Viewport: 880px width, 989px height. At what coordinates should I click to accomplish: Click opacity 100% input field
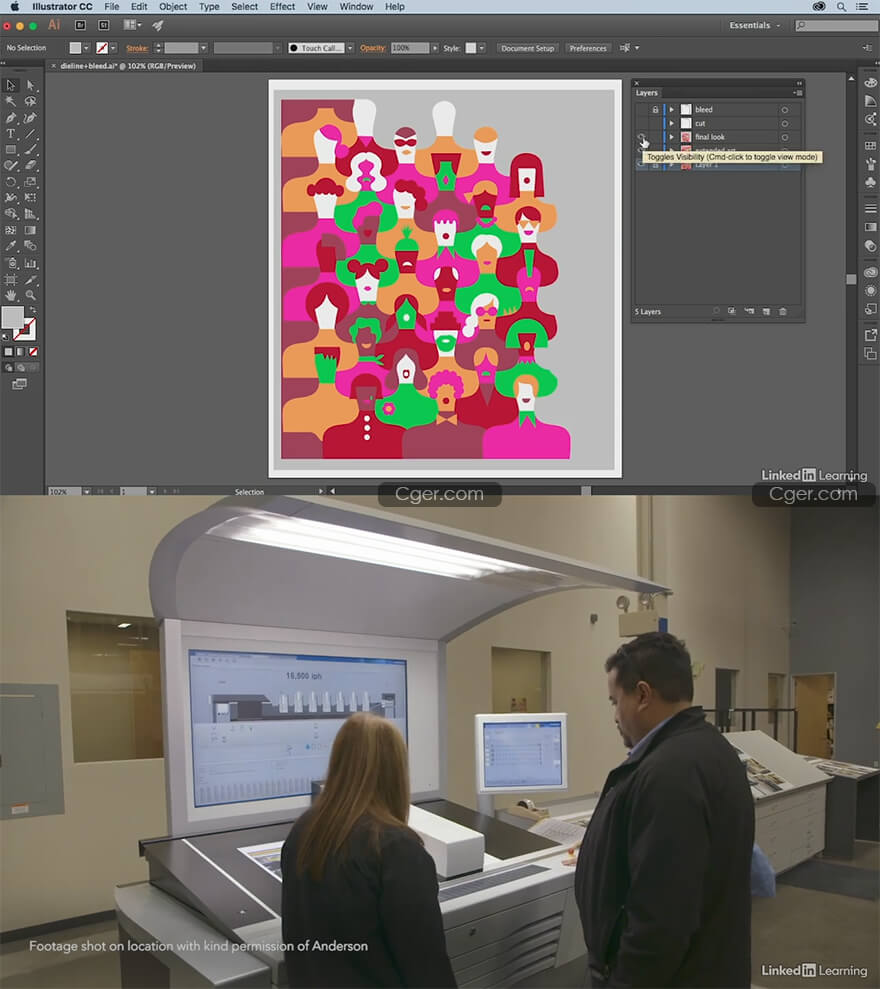(x=410, y=48)
